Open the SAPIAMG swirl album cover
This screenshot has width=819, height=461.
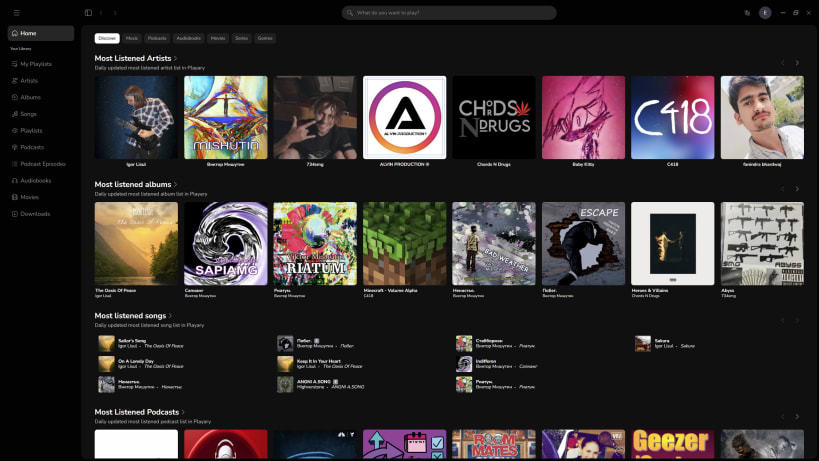(x=226, y=243)
